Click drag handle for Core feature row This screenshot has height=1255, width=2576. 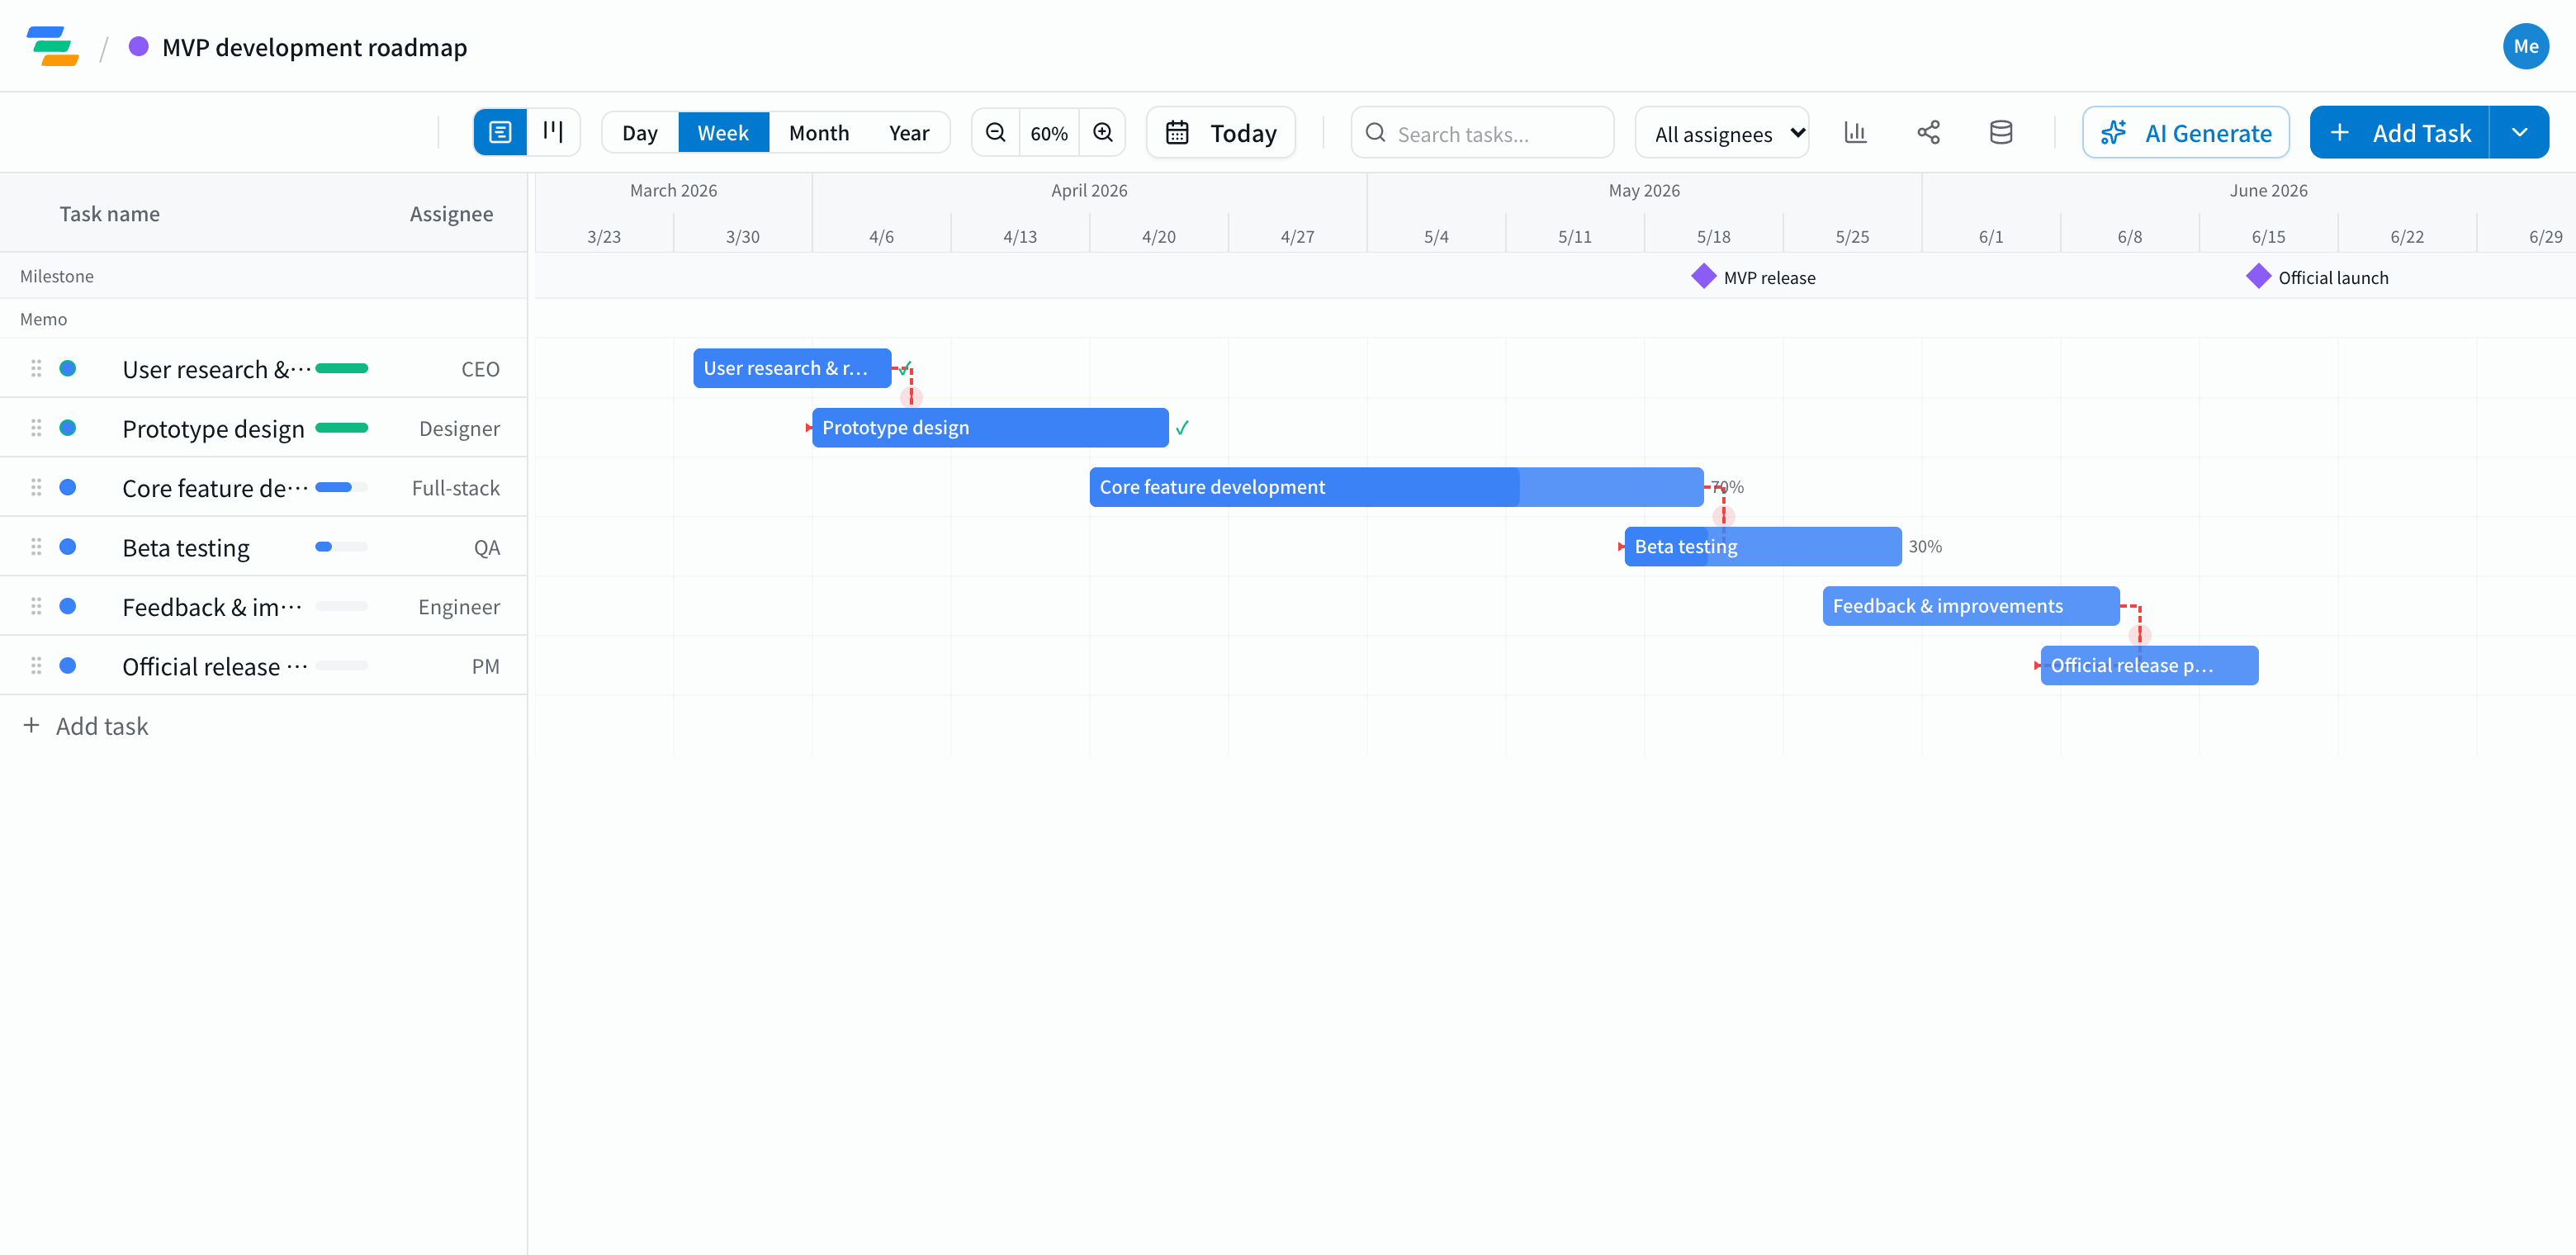coord(36,487)
